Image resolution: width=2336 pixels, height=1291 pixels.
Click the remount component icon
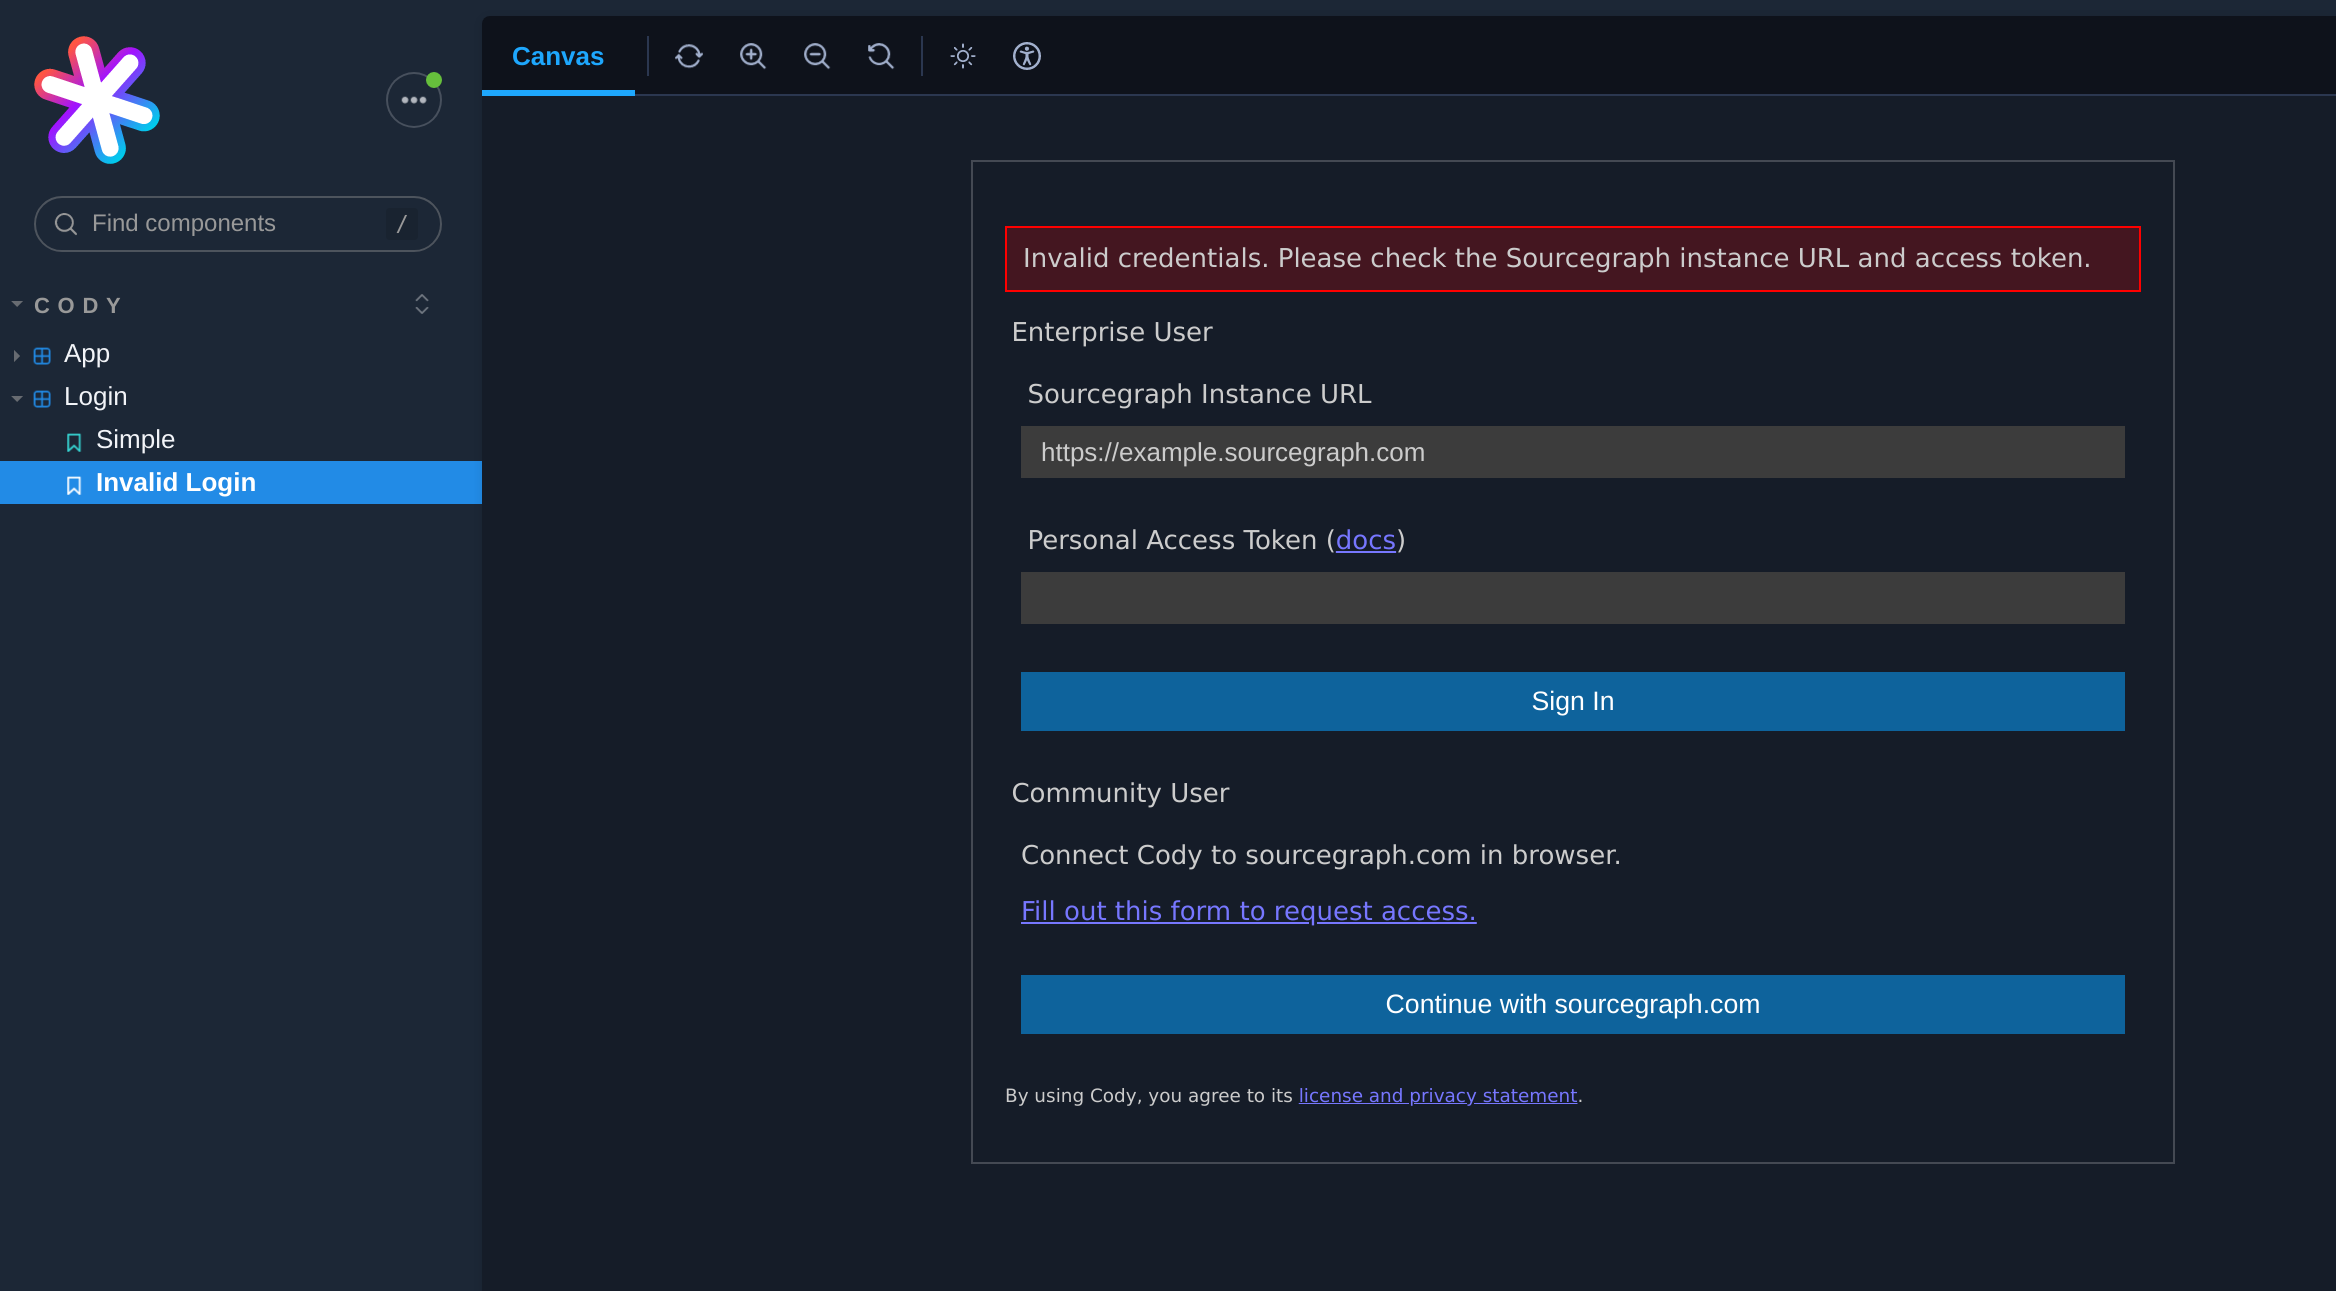click(689, 56)
